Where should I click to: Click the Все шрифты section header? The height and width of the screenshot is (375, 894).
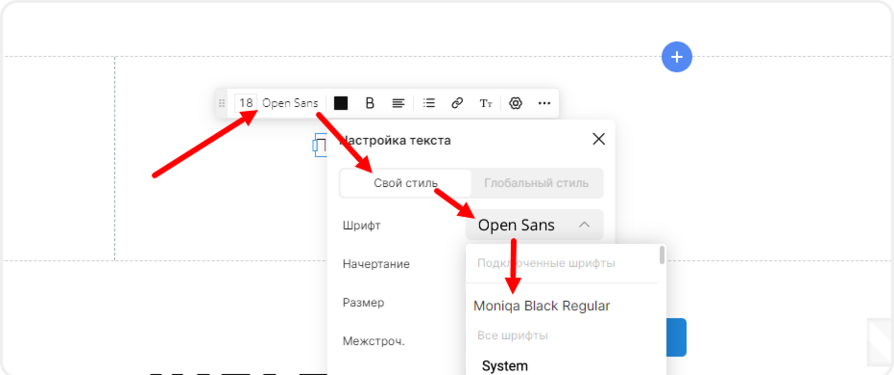point(513,336)
